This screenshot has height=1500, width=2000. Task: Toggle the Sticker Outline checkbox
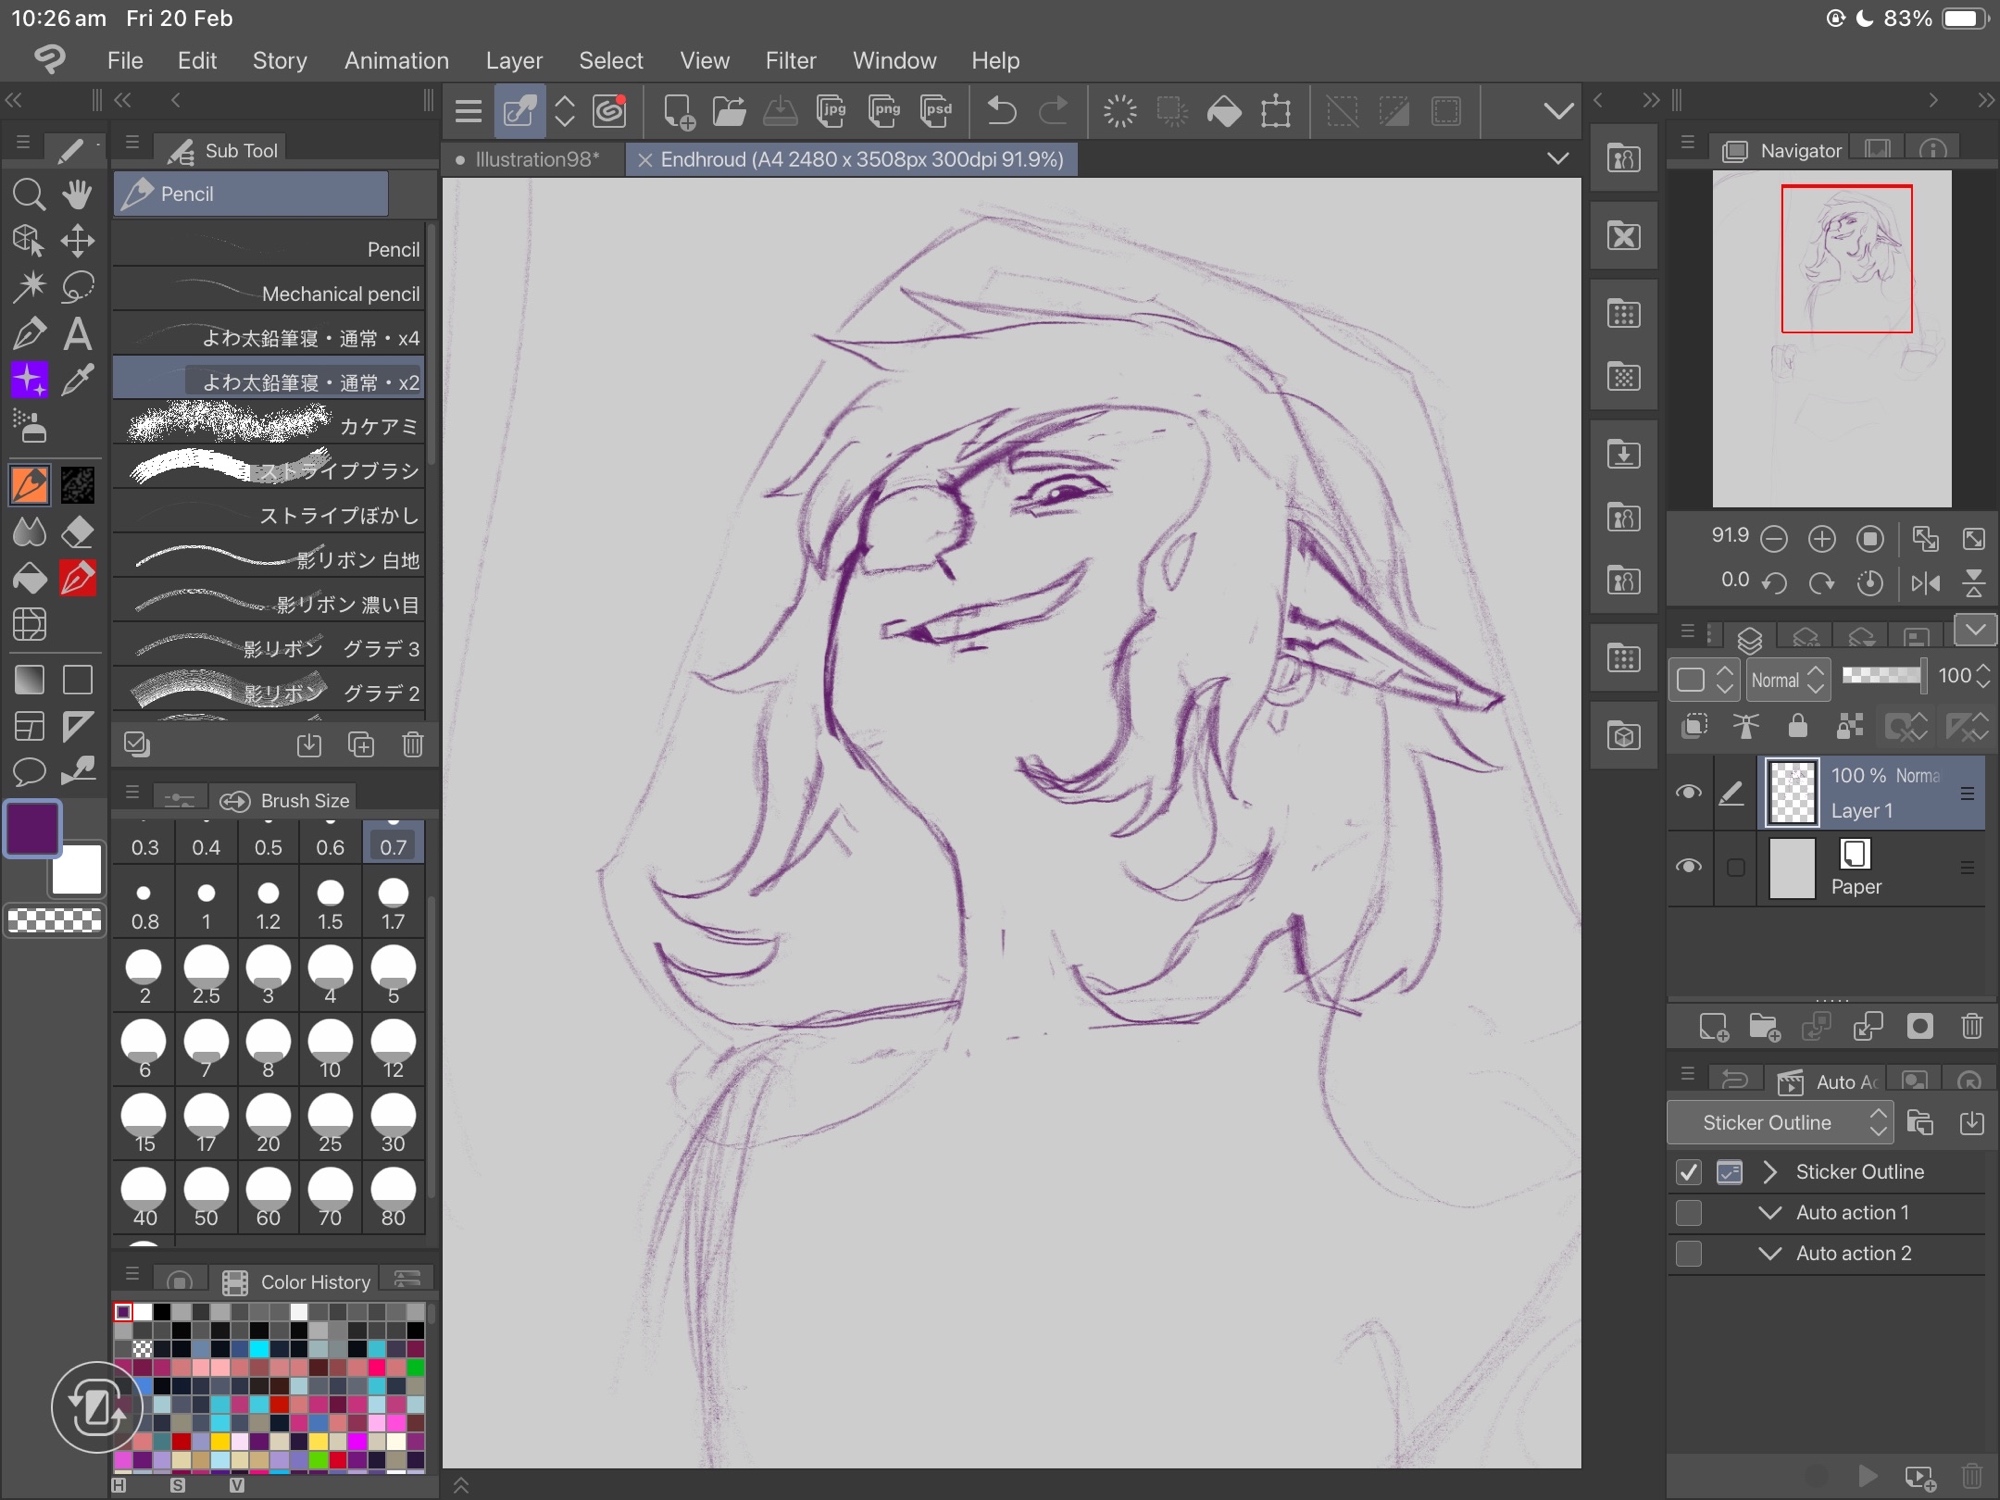[x=1689, y=1172]
